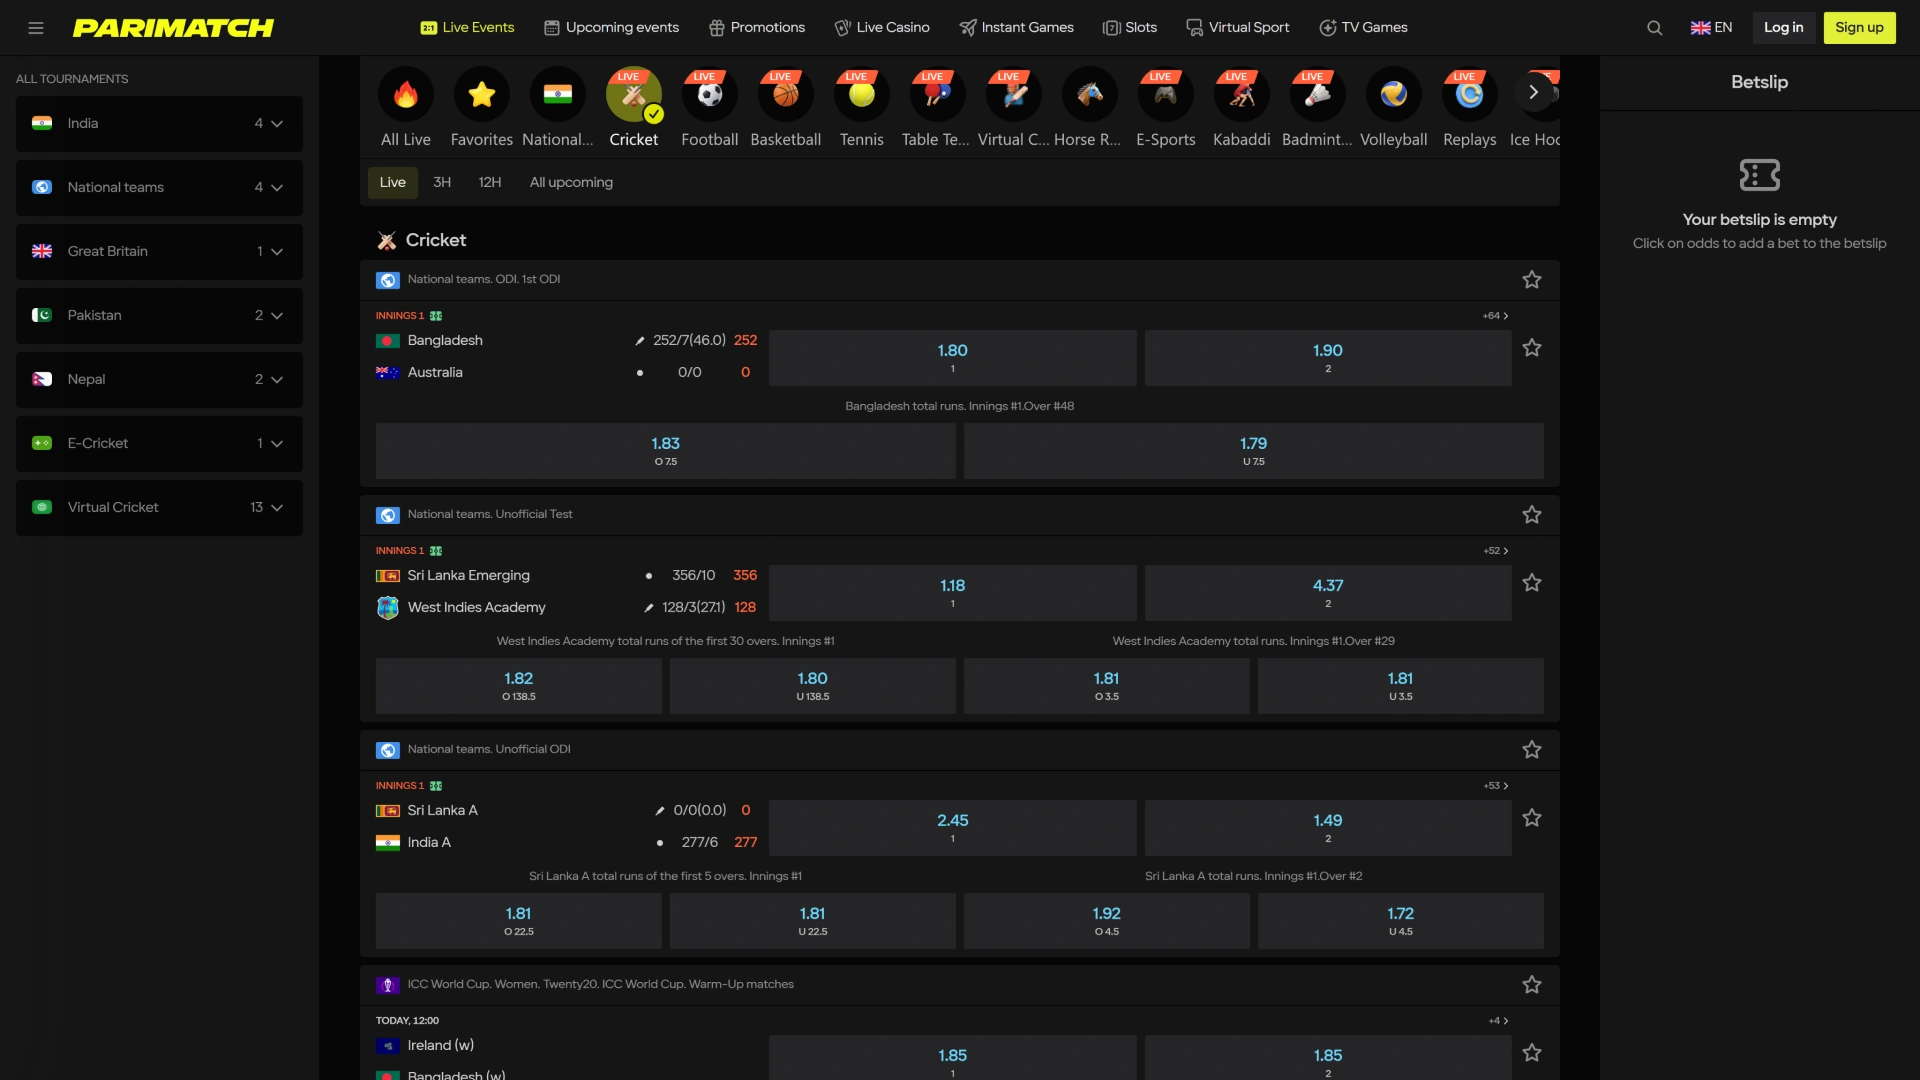Favorite Sri Lanka A vs India A
The image size is (1920, 1080).
pyautogui.click(x=1532, y=818)
